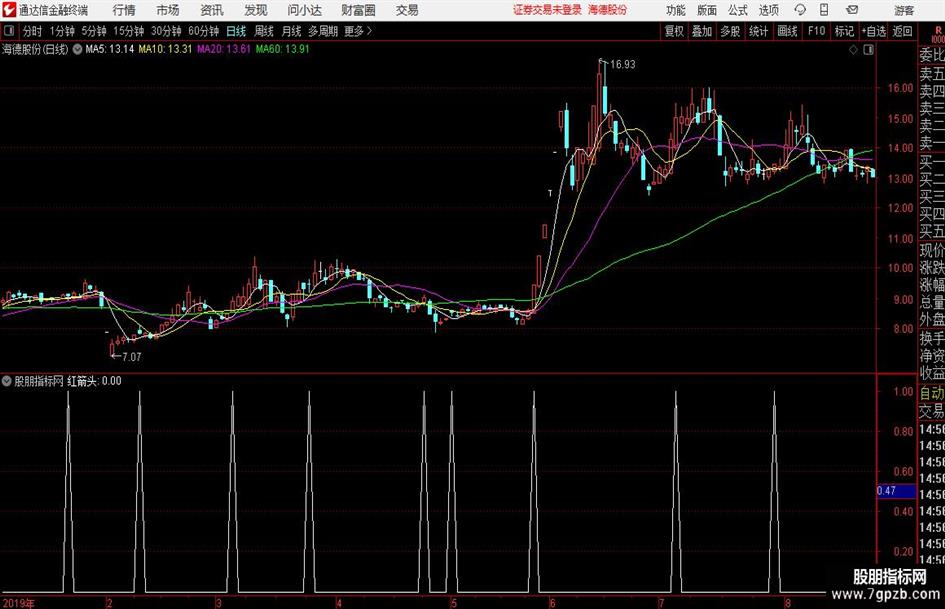Click the 证券交易未登录 login link
945x609 pixels.
(x=547, y=10)
